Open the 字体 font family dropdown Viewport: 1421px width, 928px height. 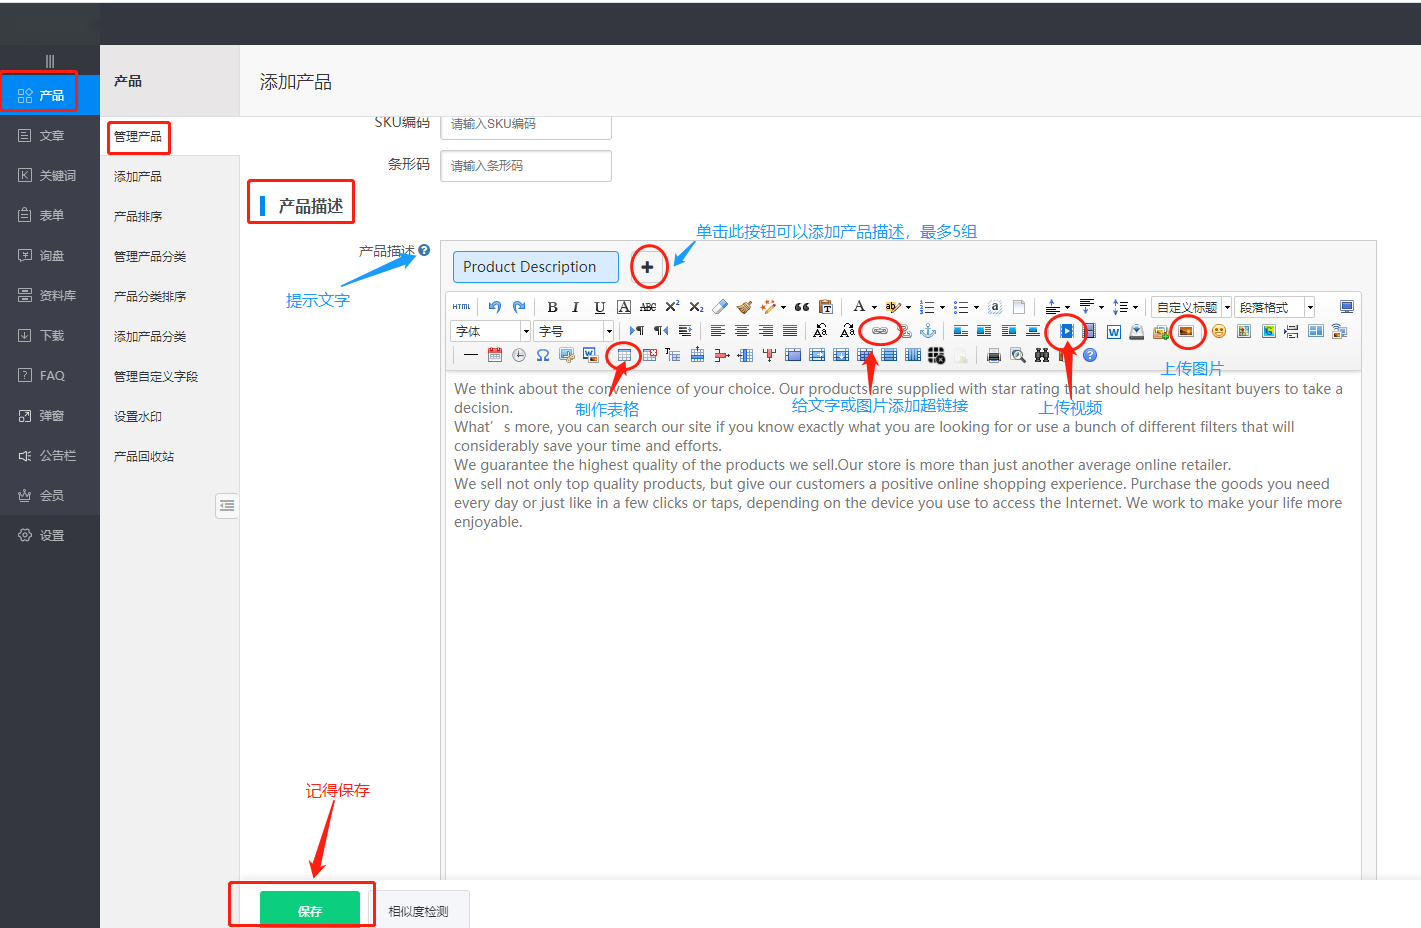491,331
